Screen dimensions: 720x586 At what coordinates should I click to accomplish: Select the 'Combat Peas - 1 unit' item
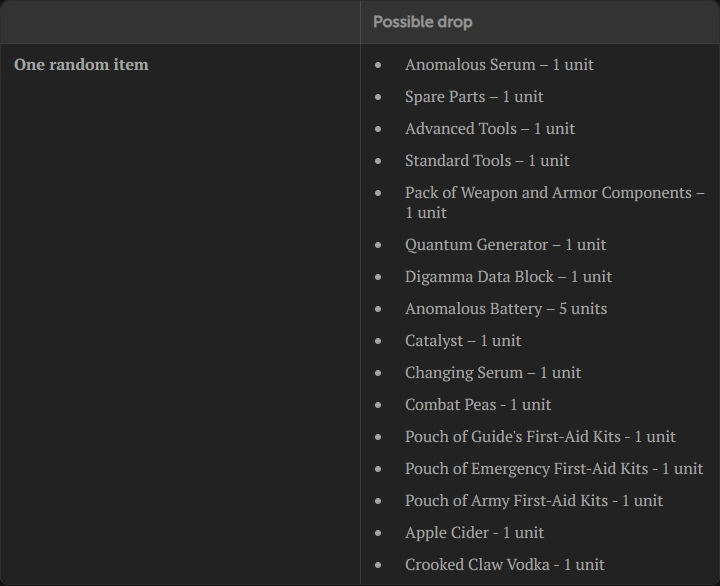point(477,405)
